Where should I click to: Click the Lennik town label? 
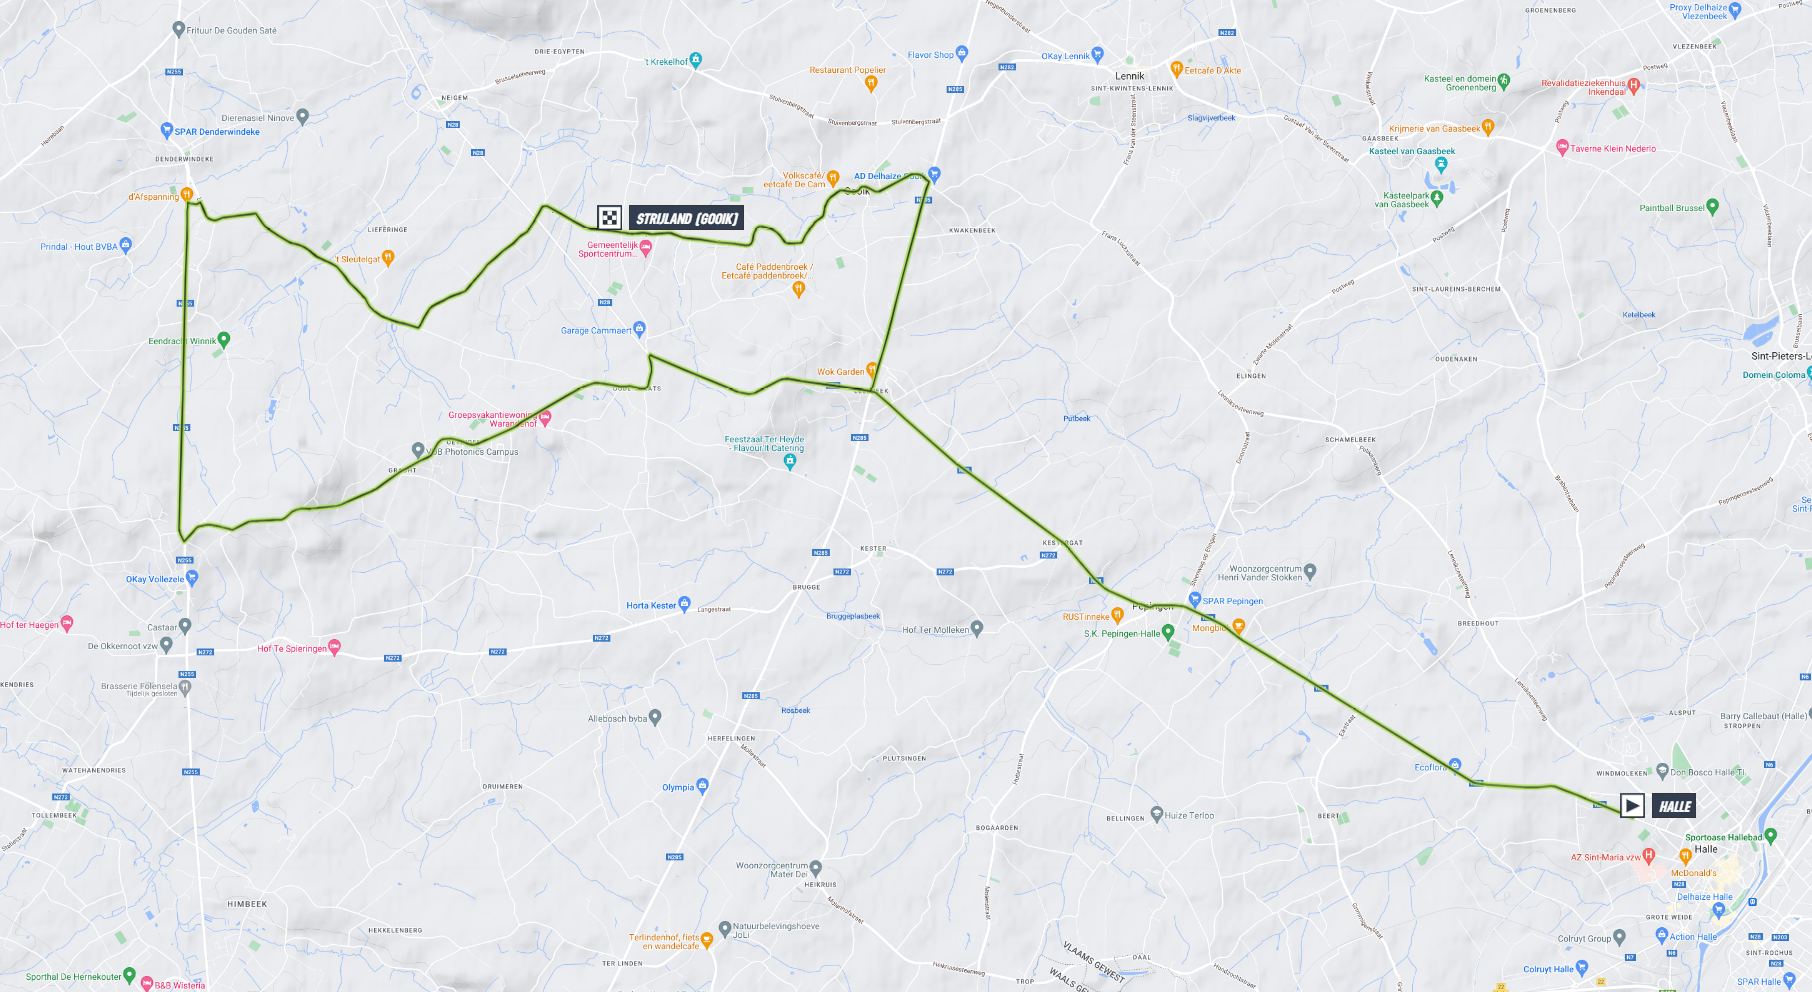pos(1130,76)
